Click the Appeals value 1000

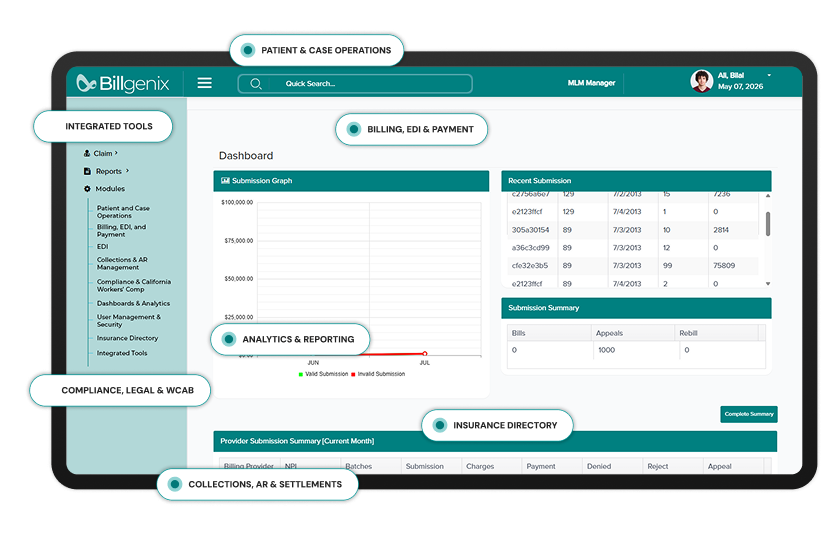606,350
